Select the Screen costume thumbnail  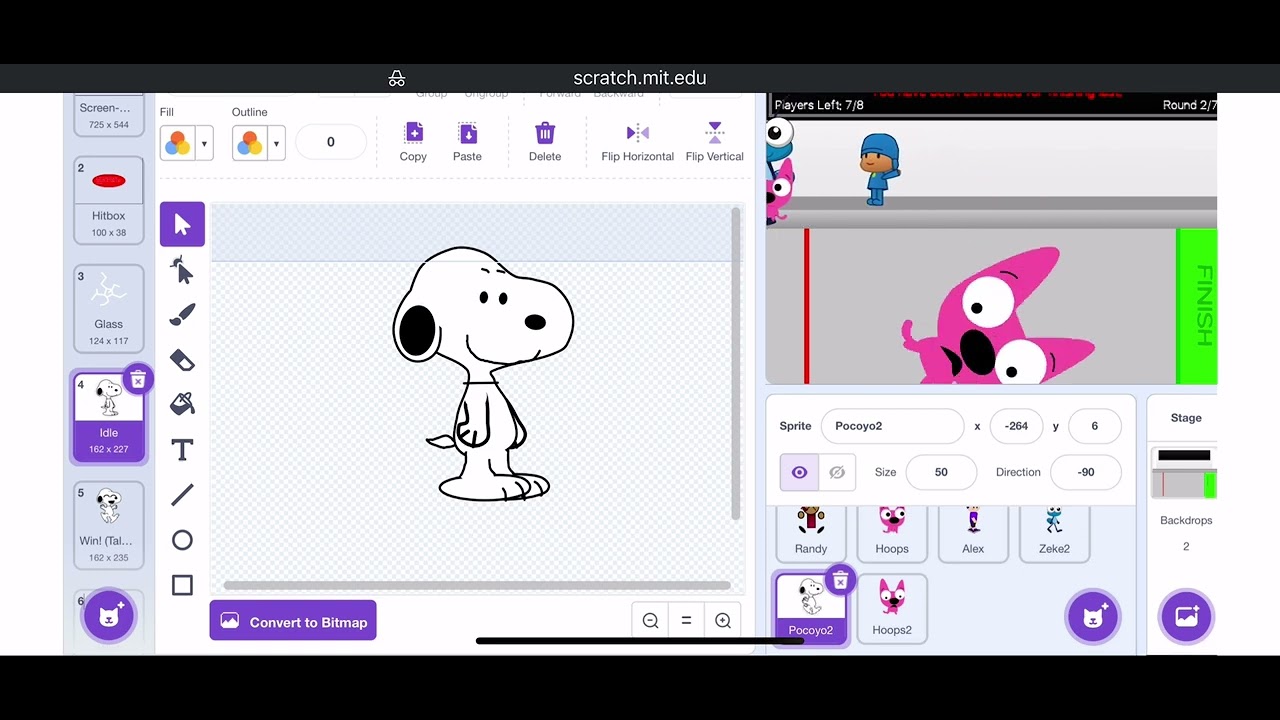(108, 114)
